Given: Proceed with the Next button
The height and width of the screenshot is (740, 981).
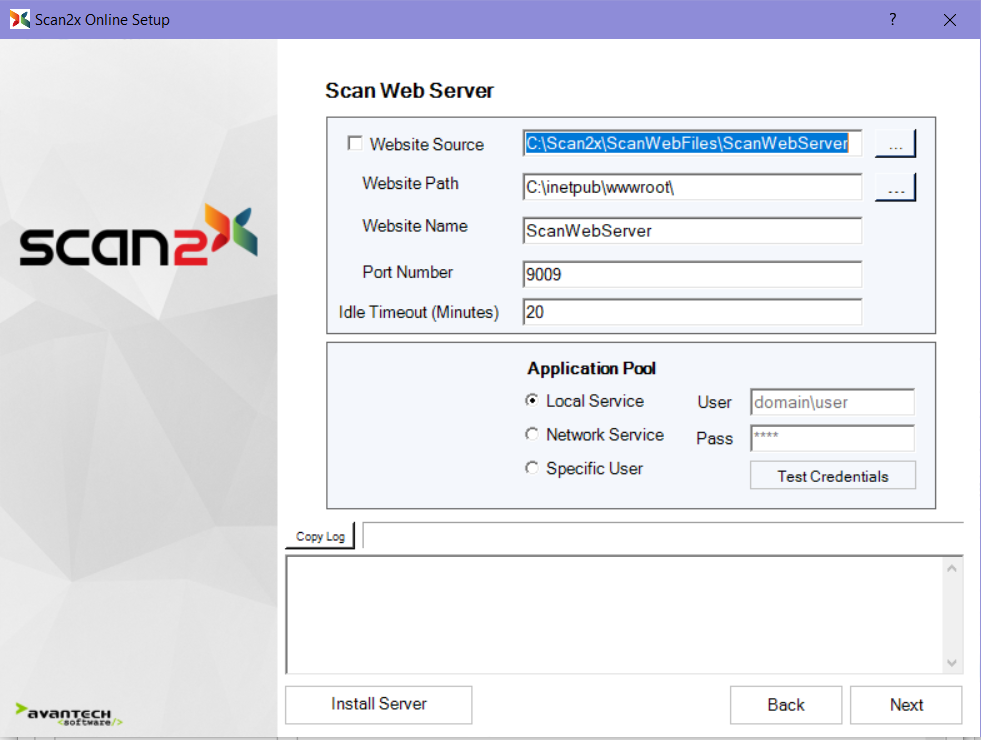Looking at the screenshot, I should click(x=906, y=705).
